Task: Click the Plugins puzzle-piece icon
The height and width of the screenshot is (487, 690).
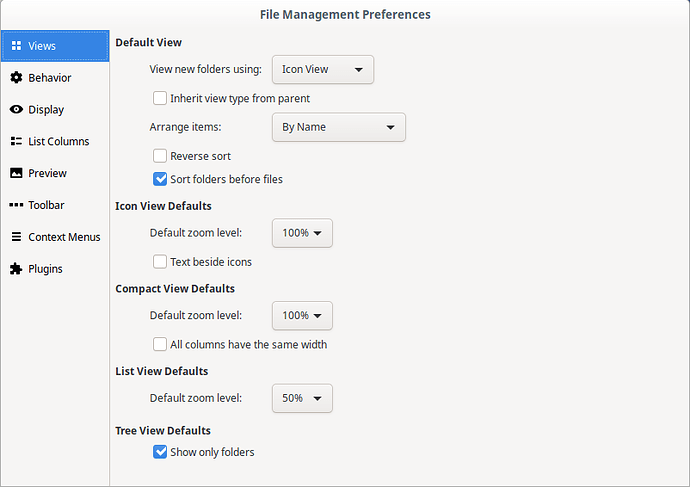Action: 16,268
